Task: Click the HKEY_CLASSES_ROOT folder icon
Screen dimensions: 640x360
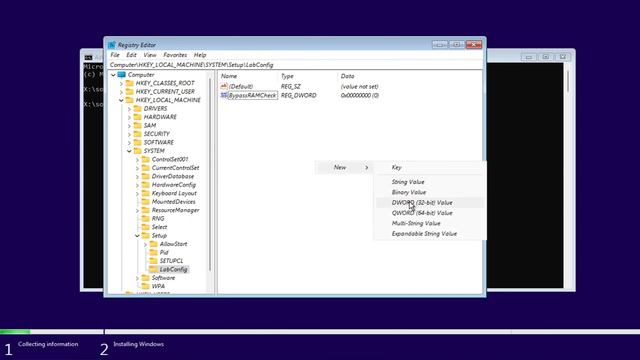Action: (x=129, y=83)
